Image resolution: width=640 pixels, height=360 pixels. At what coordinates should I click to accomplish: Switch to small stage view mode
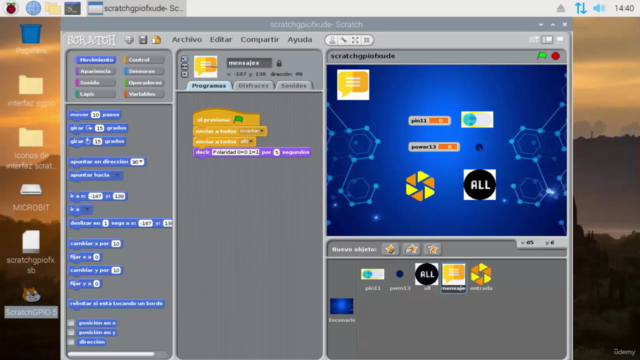coord(534,40)
